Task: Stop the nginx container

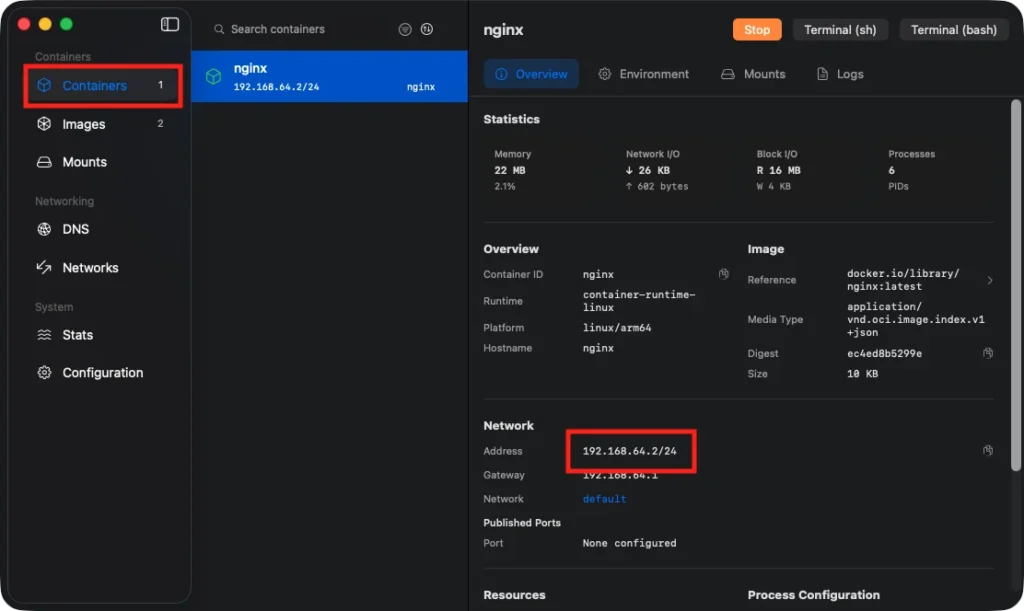Action: [757, 29]
